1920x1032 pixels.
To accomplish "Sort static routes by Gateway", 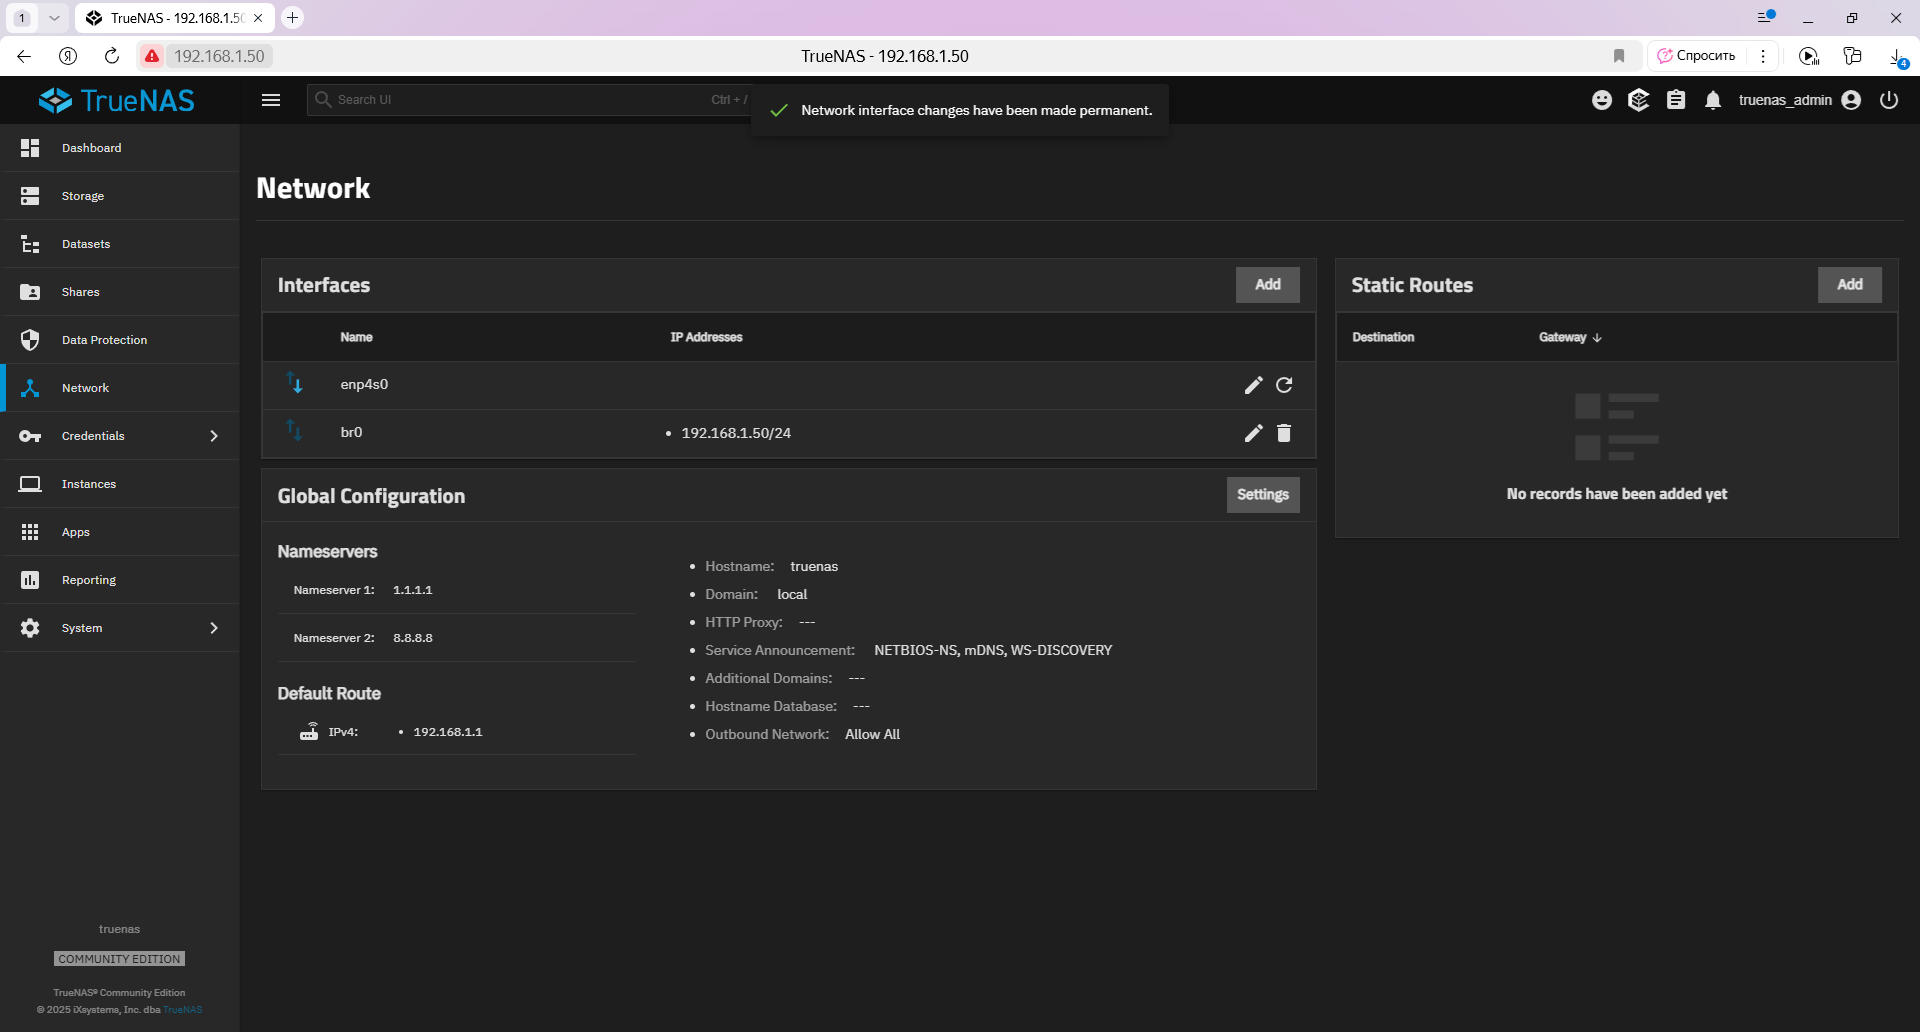I will pos(1570,337).
